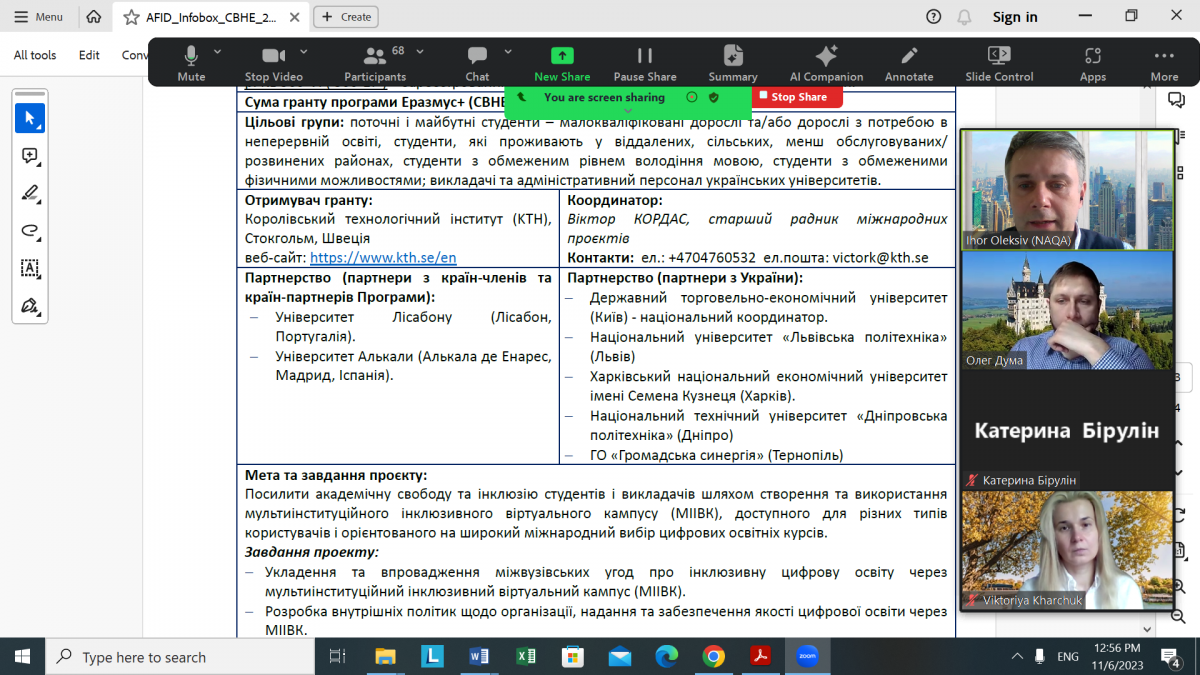1200x675 pixels.
Task: Open the Zoom Chat panel
Action: 477,62
